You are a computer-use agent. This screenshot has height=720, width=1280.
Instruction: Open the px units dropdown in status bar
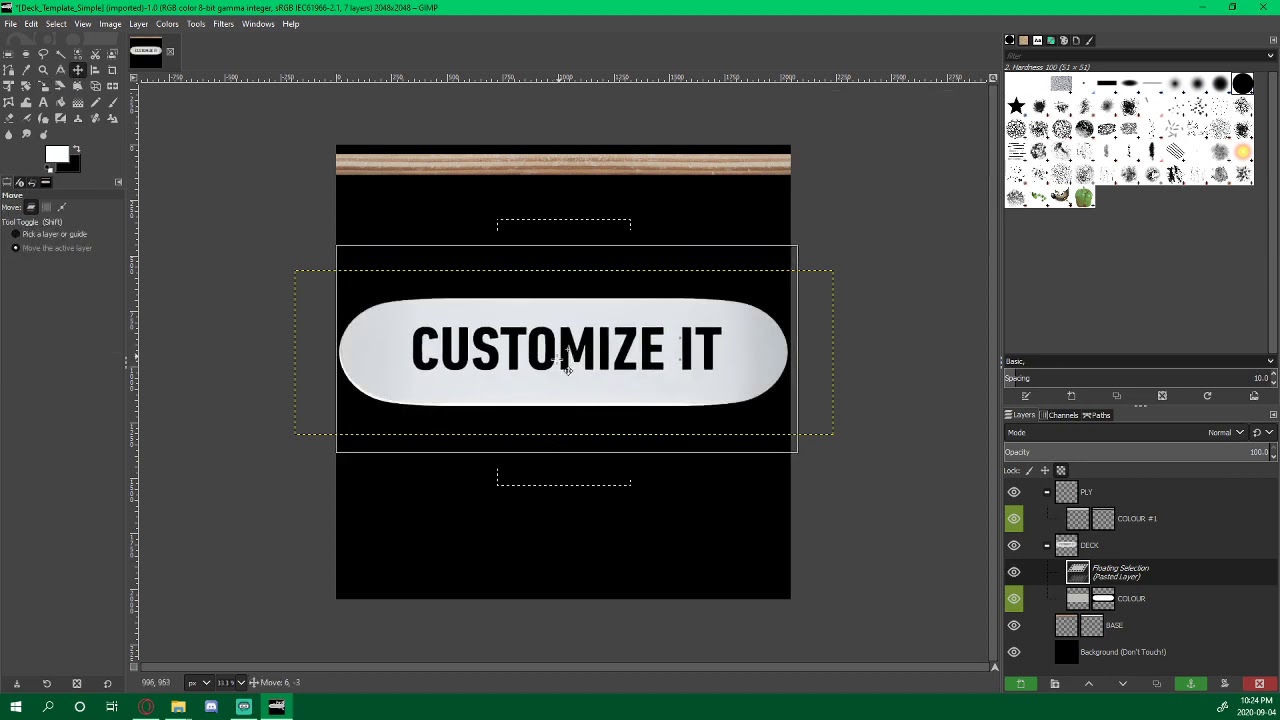(199, 682)
